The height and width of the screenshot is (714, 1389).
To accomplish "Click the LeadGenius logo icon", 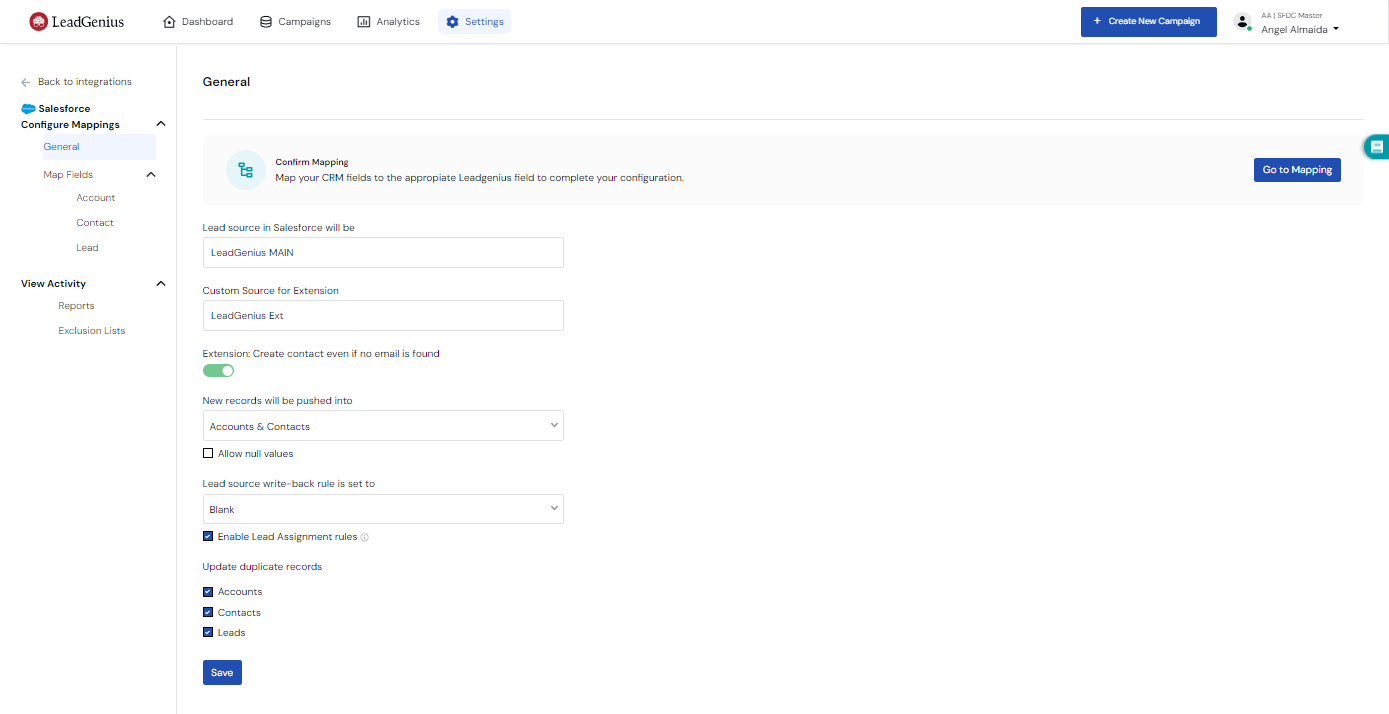I will click(38, 21).
